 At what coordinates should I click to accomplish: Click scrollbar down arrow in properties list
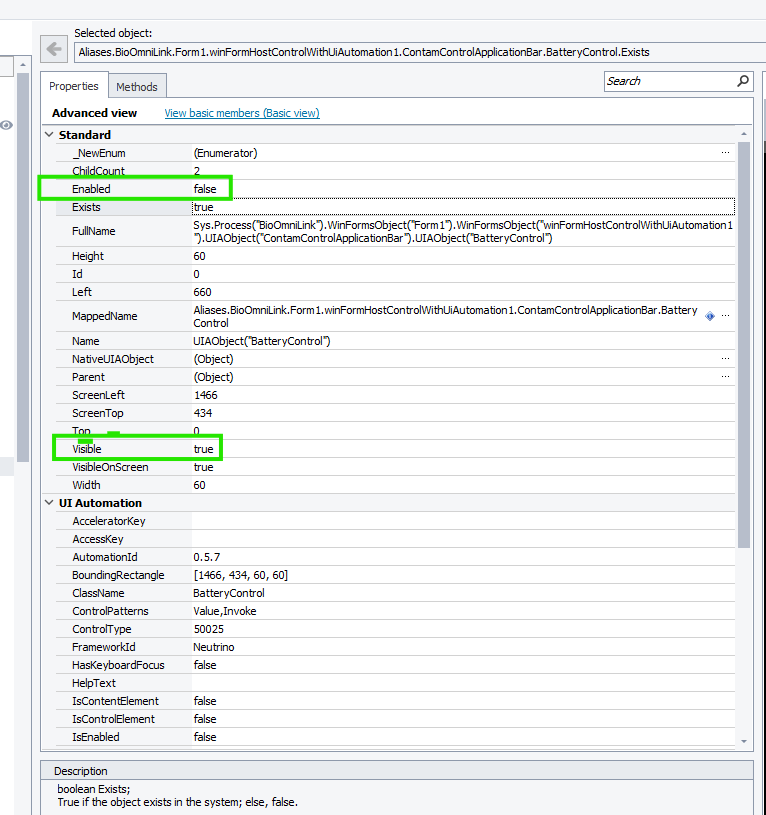[743, 740]
